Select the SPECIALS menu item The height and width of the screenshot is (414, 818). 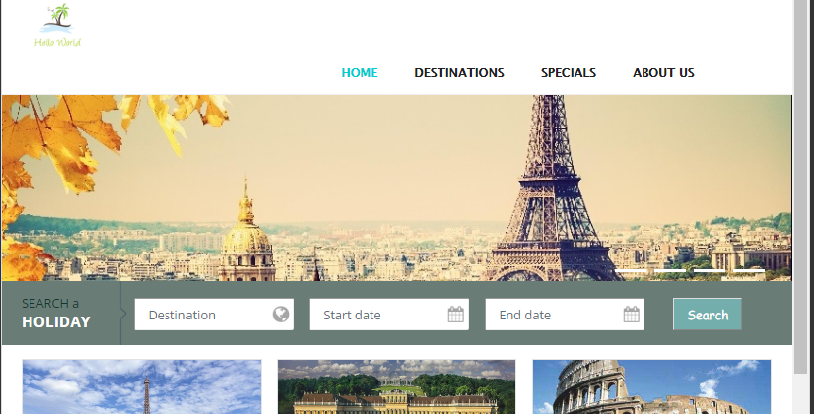(x=568, y=72)
